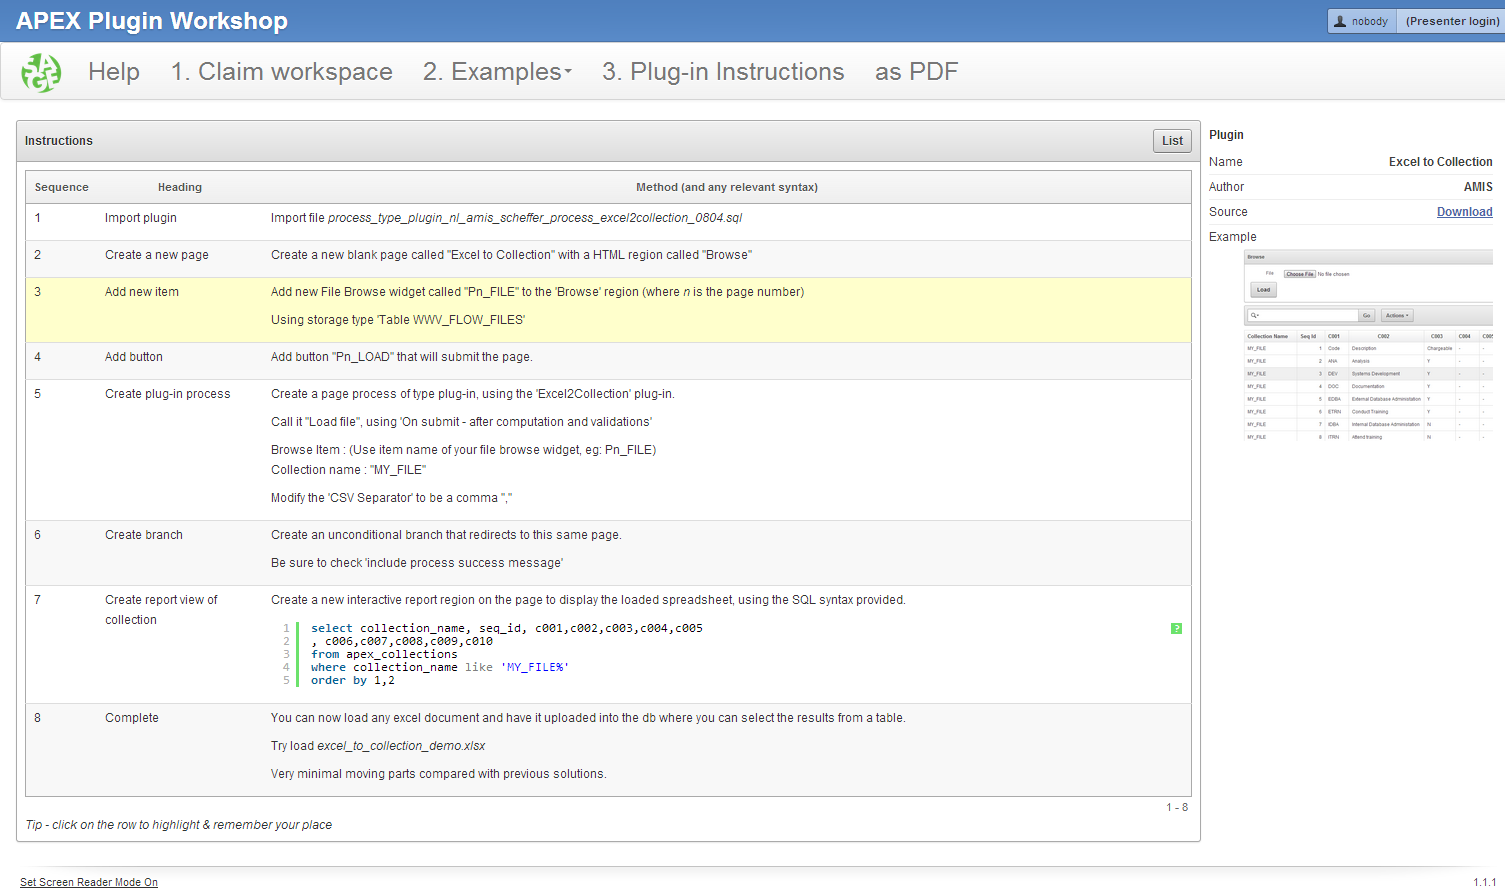Click the "List" button on the Instructions region
This screenshot has width=1505, height=894.
1171,140
